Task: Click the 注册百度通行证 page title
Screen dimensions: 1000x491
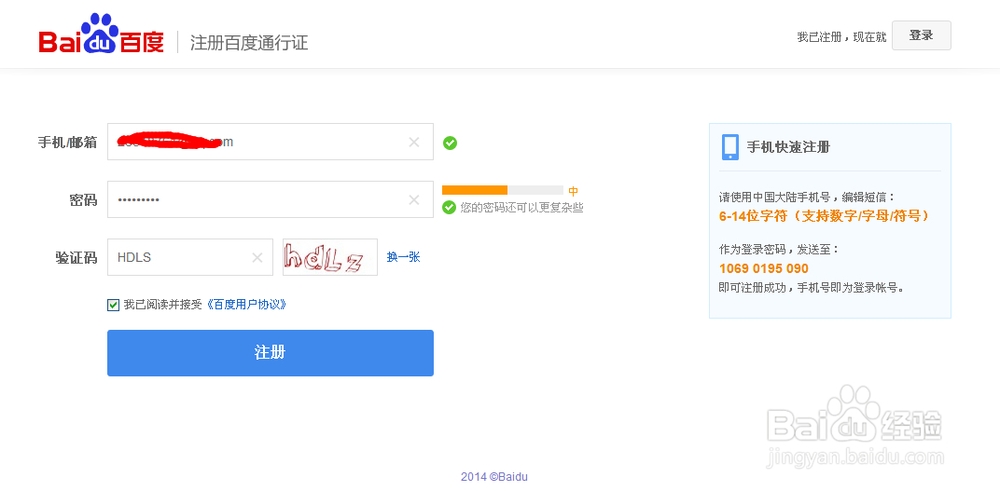Action: 249,43
